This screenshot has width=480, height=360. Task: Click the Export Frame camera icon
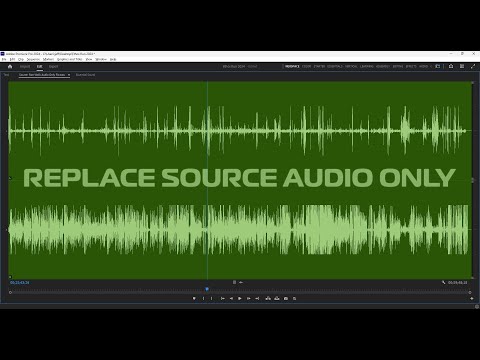(x=286, y=298)
